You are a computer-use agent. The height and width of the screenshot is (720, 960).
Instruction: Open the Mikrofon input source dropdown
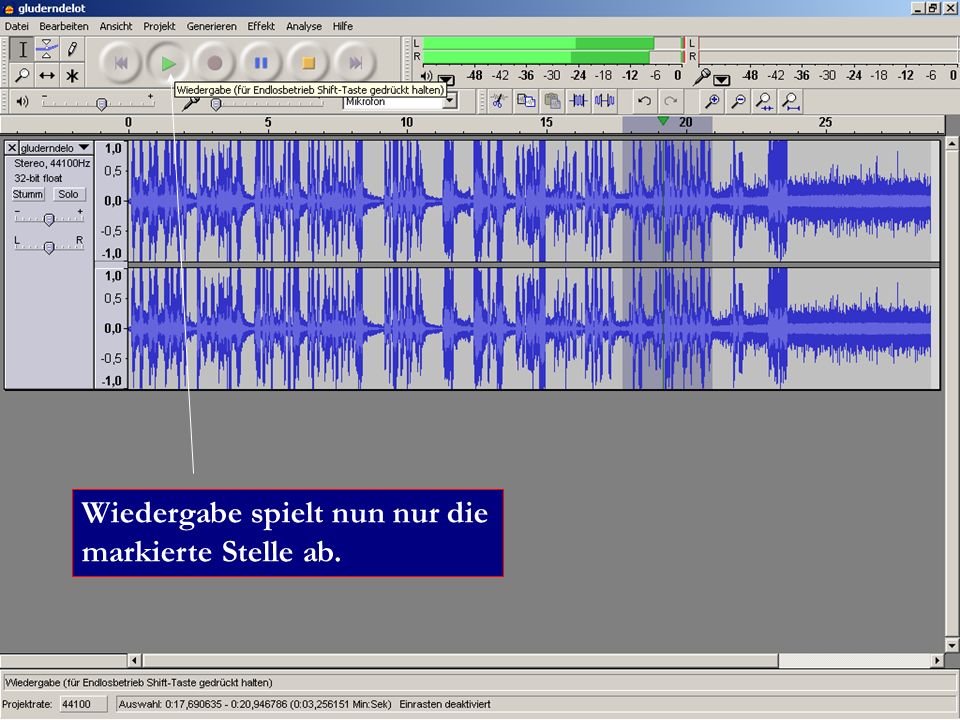point(450,102)
